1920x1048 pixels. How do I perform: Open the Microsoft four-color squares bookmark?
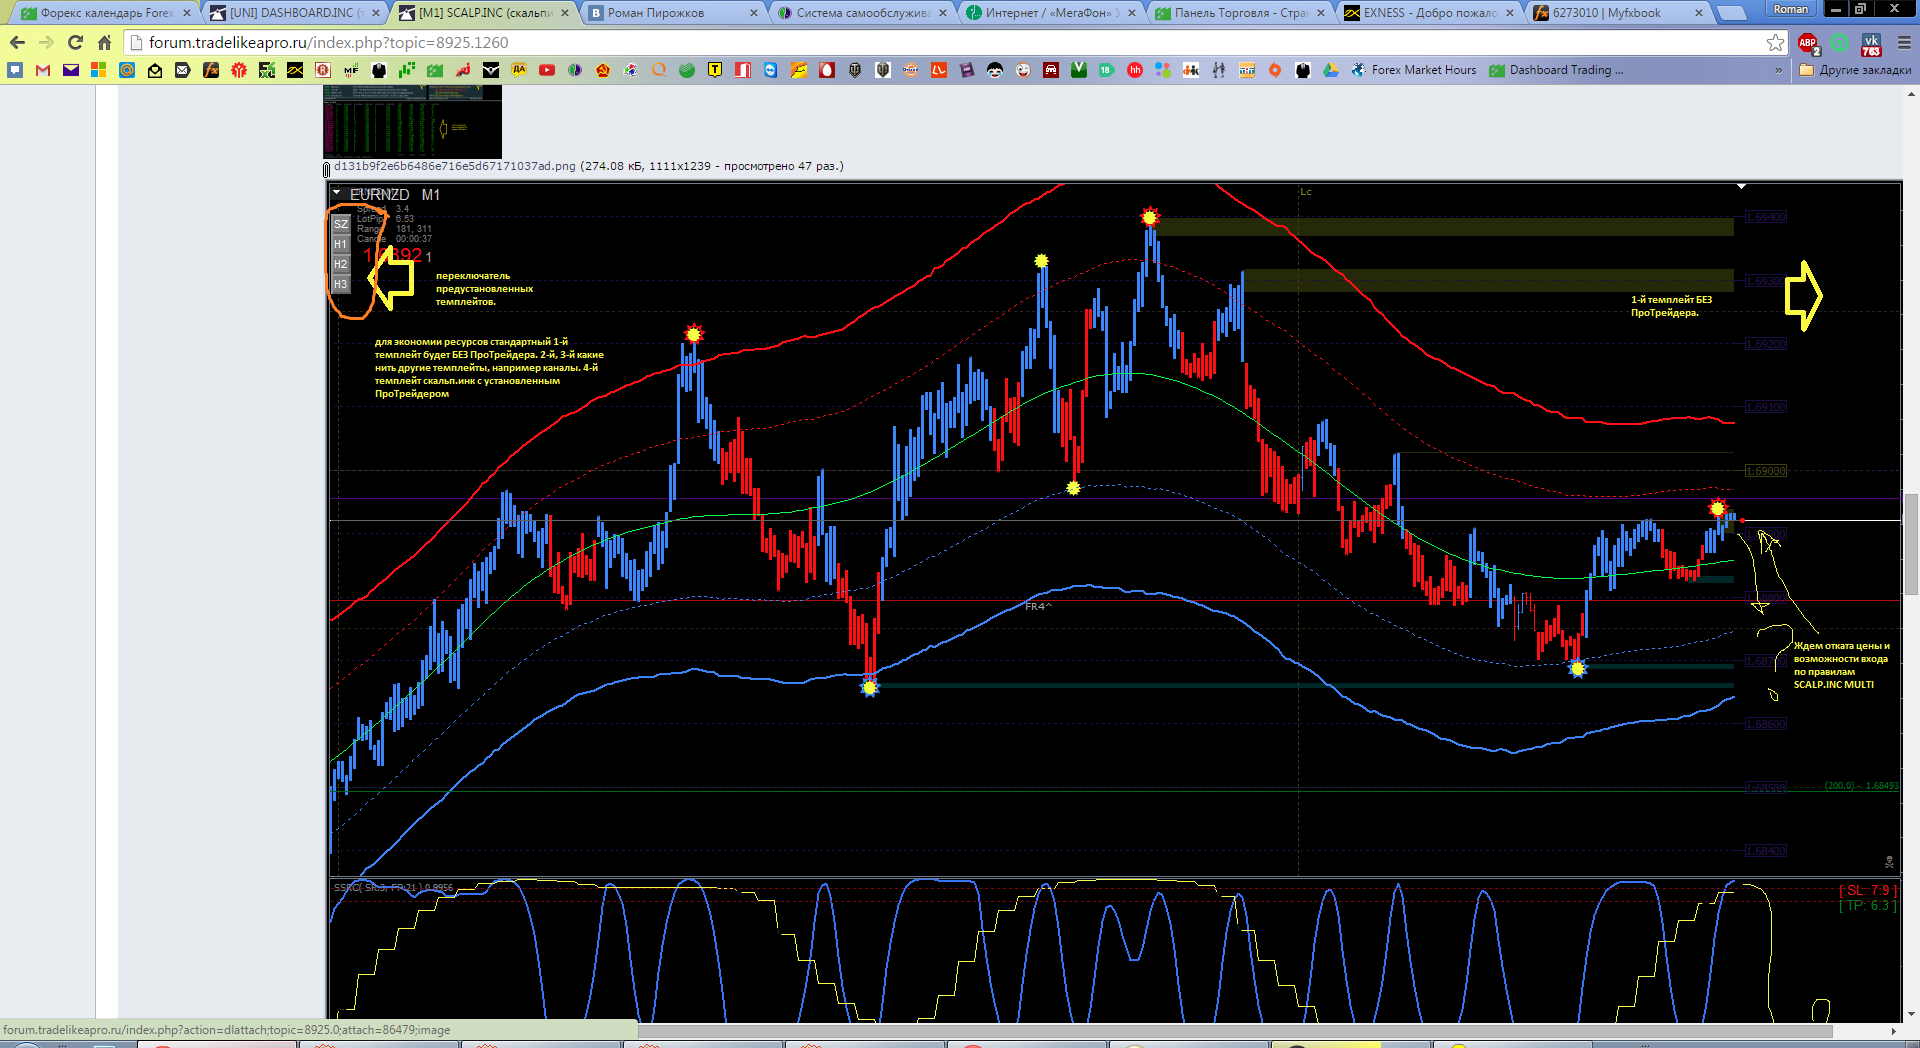(98, 70)
